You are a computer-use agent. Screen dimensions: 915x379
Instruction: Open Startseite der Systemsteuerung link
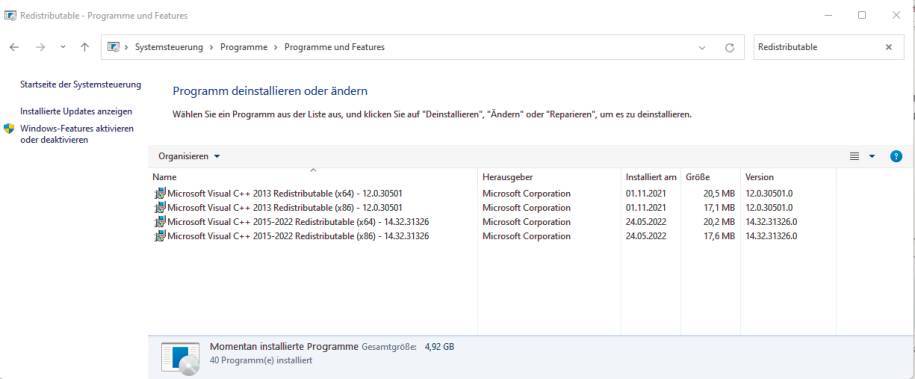pos(81,85)
